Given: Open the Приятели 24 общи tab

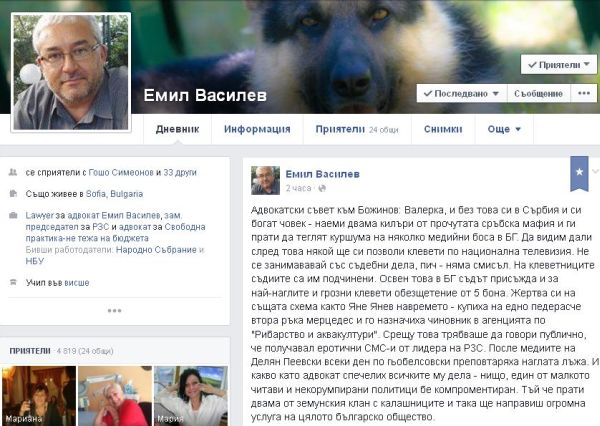Looking at the screenshot, I should click(x=357, y=129).
